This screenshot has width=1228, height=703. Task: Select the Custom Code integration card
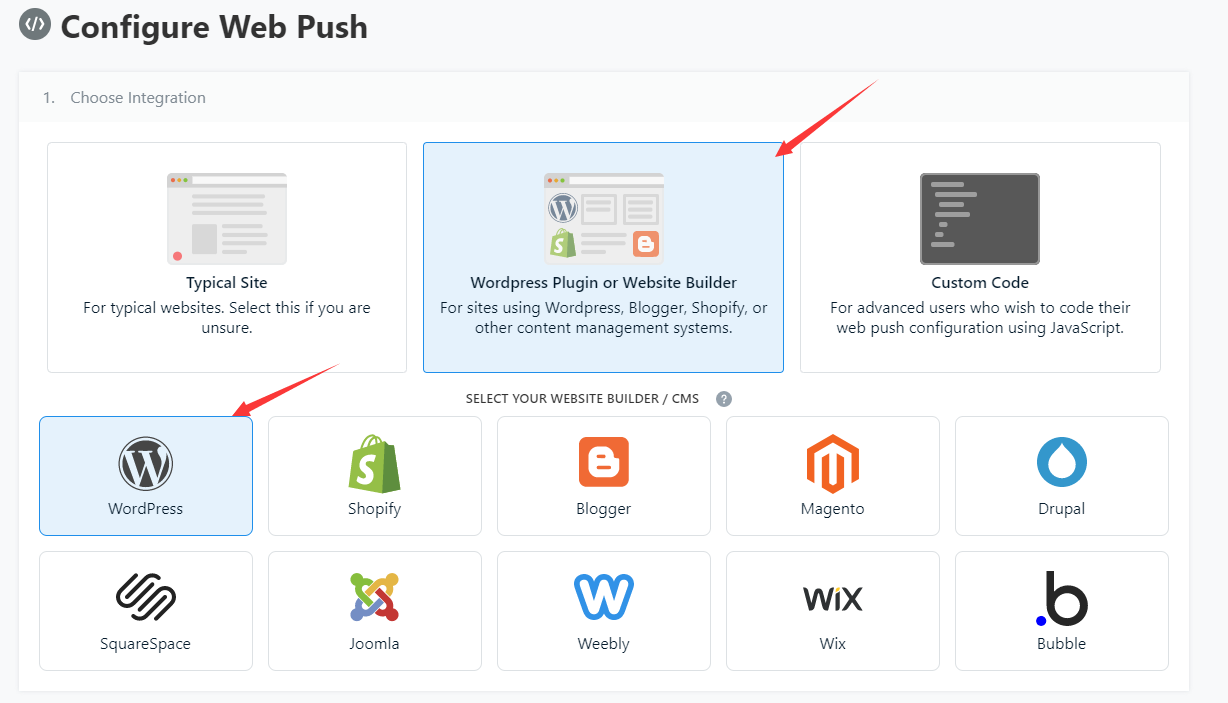point(980,257)
